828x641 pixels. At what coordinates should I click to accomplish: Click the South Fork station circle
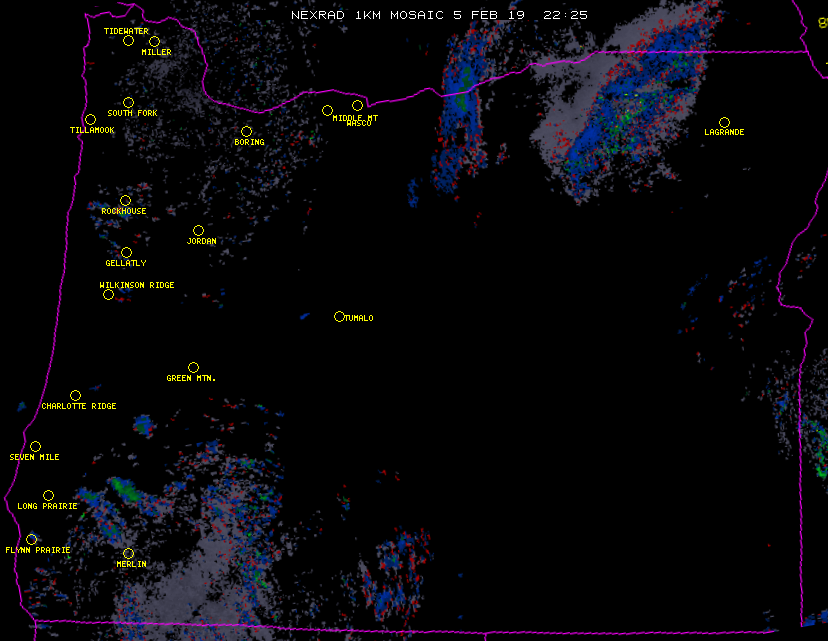coord(128,103)
